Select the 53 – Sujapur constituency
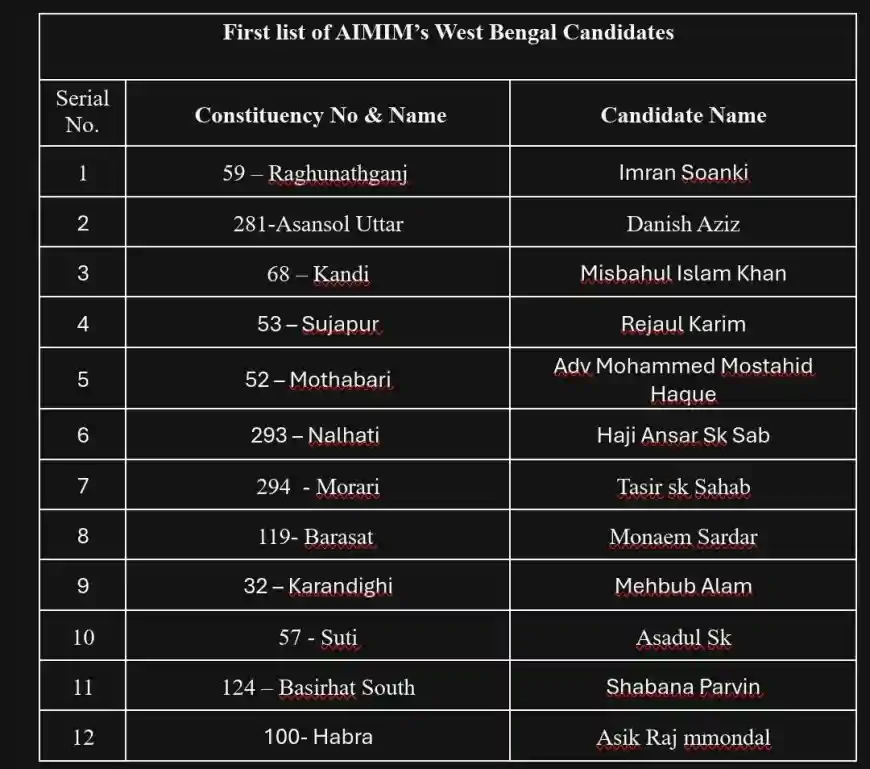The image size is (870, 769). (318, 325)
